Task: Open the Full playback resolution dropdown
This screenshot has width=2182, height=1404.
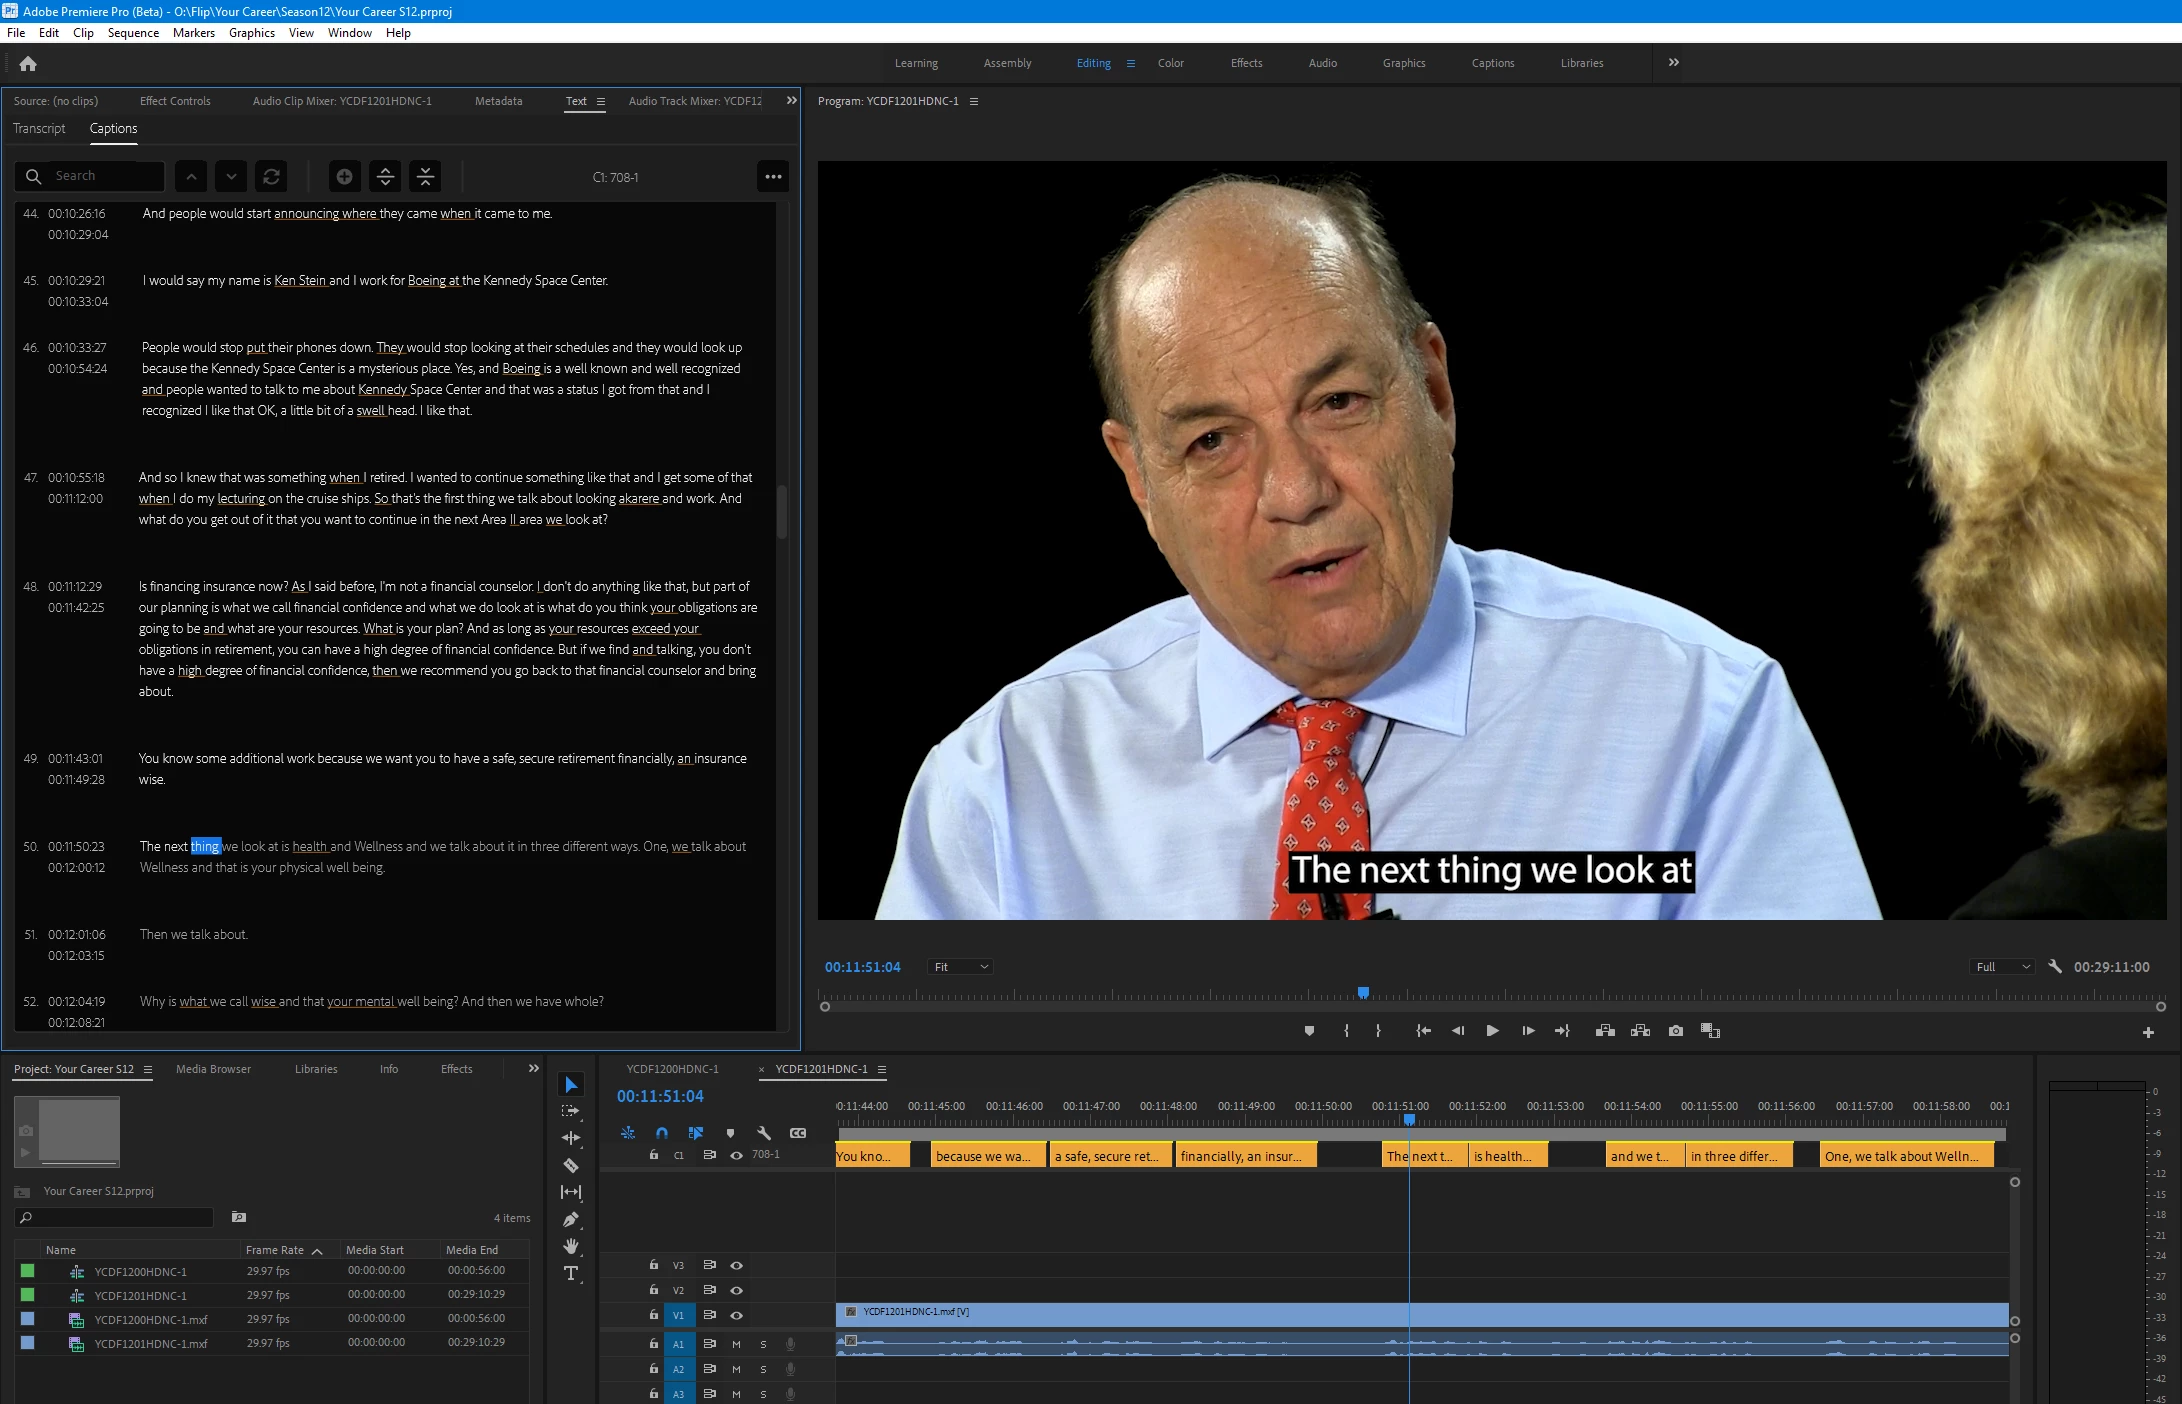Action: tap(2003, 967)
